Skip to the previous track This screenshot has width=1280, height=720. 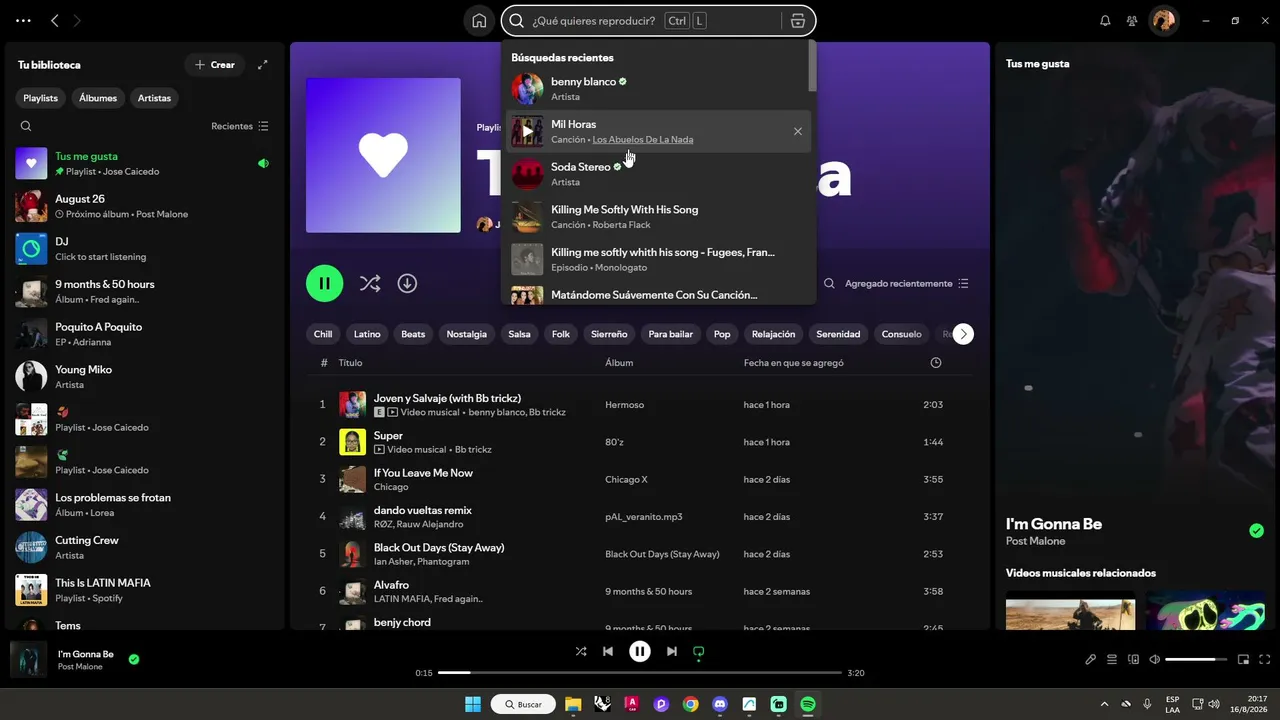pos(607,652)
